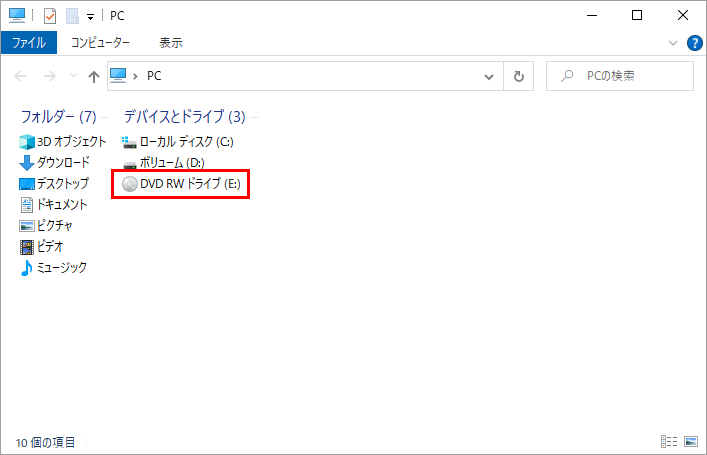Click the breadcrumb chevron before PC
Viewport: 707px width, 455px height.
click(x=135, y=76)
